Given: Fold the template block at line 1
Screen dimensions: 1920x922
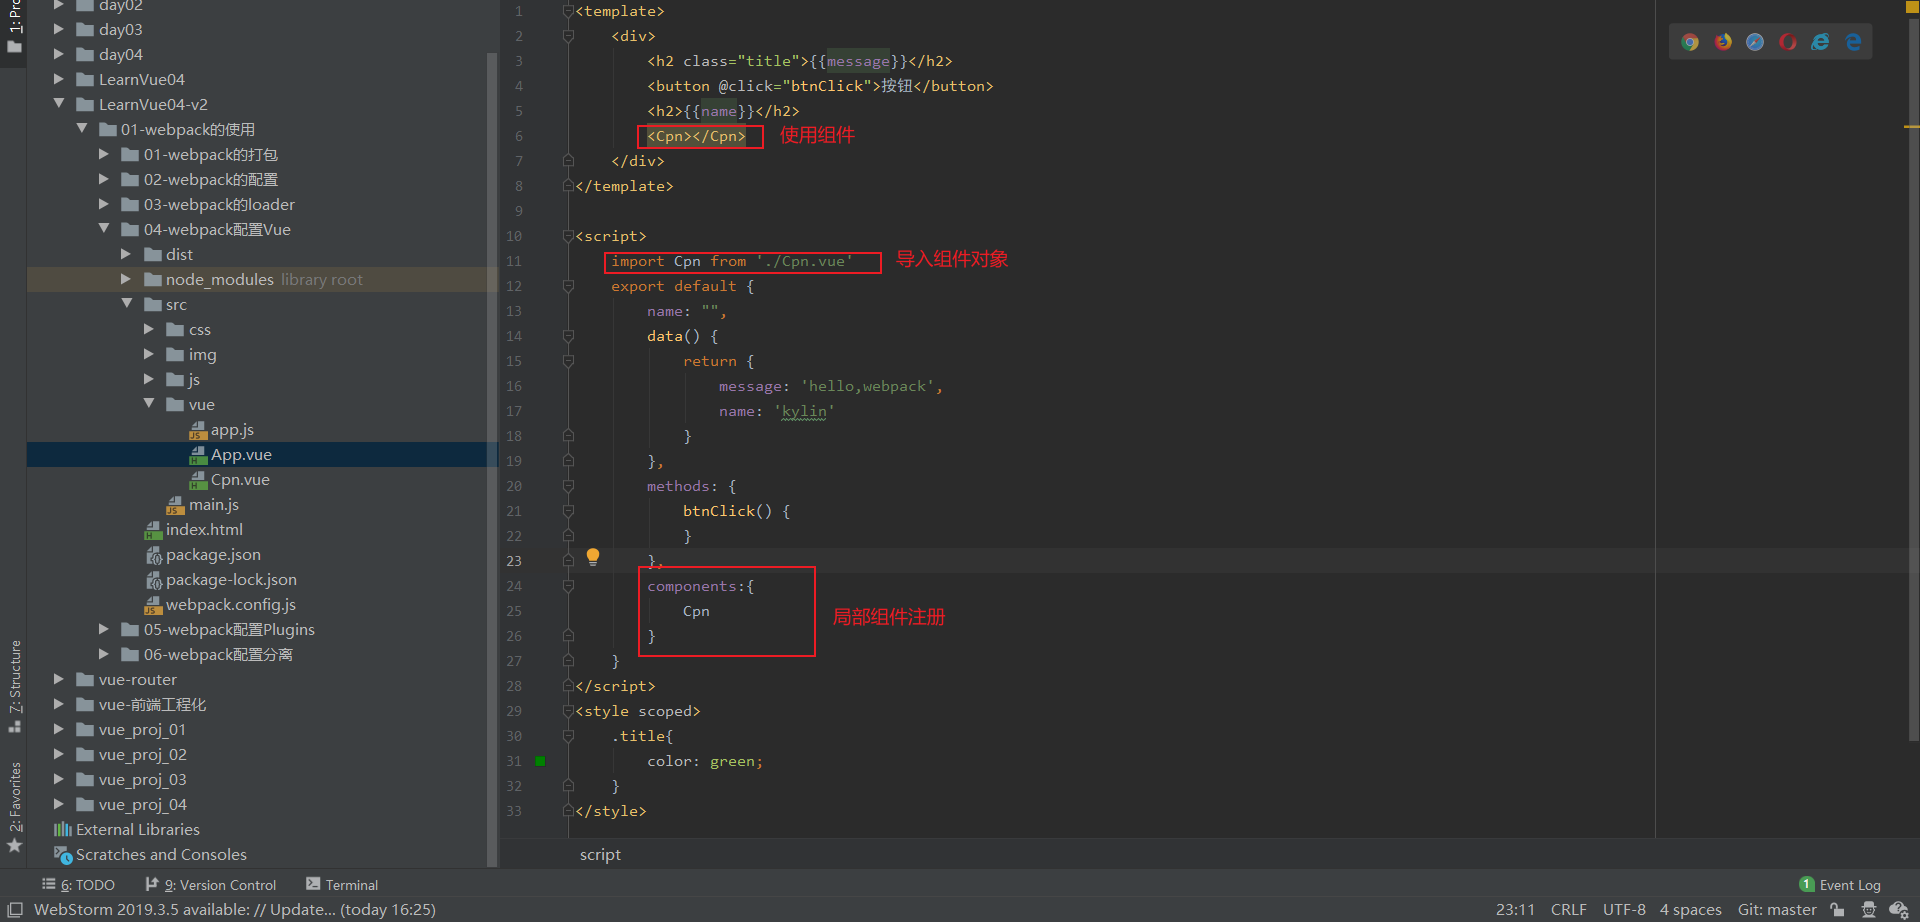Looking at the screenshot, I should point(568,11).
